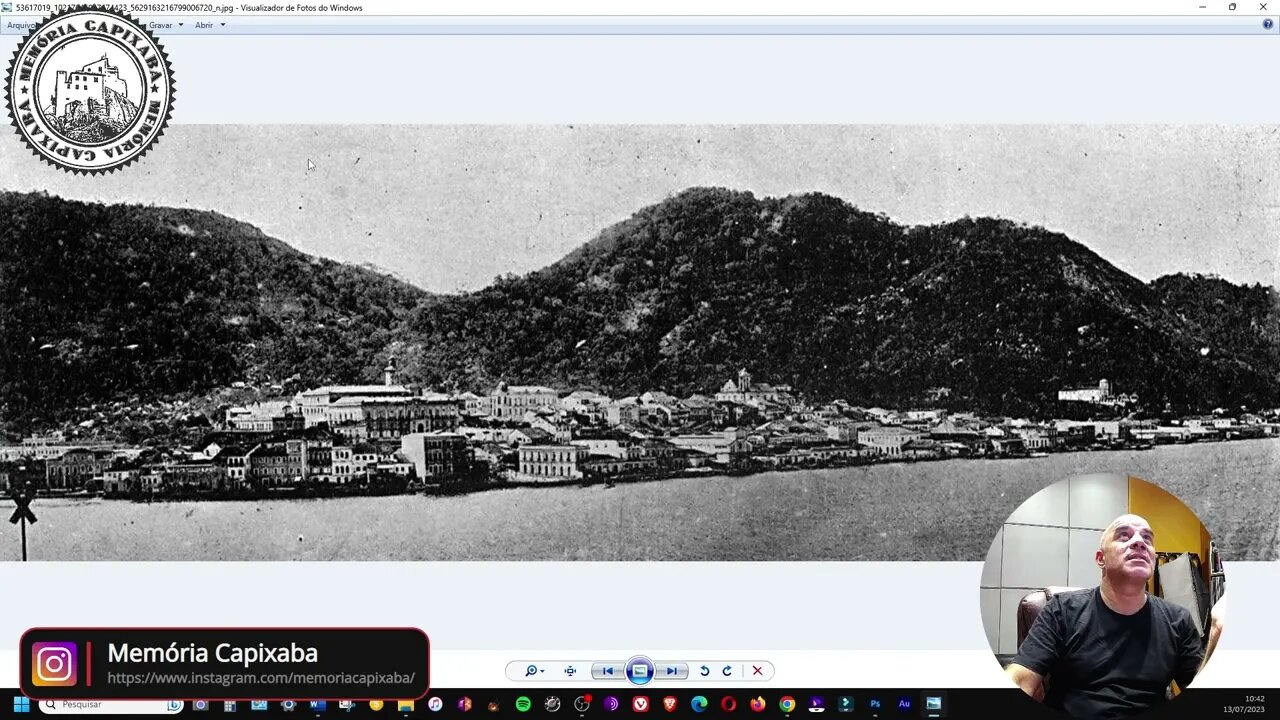Image resolution: width=1280 pixels, height=720 pixels.
Task: Rotate the photo clockwise
Action: click(x=727, y=671)
